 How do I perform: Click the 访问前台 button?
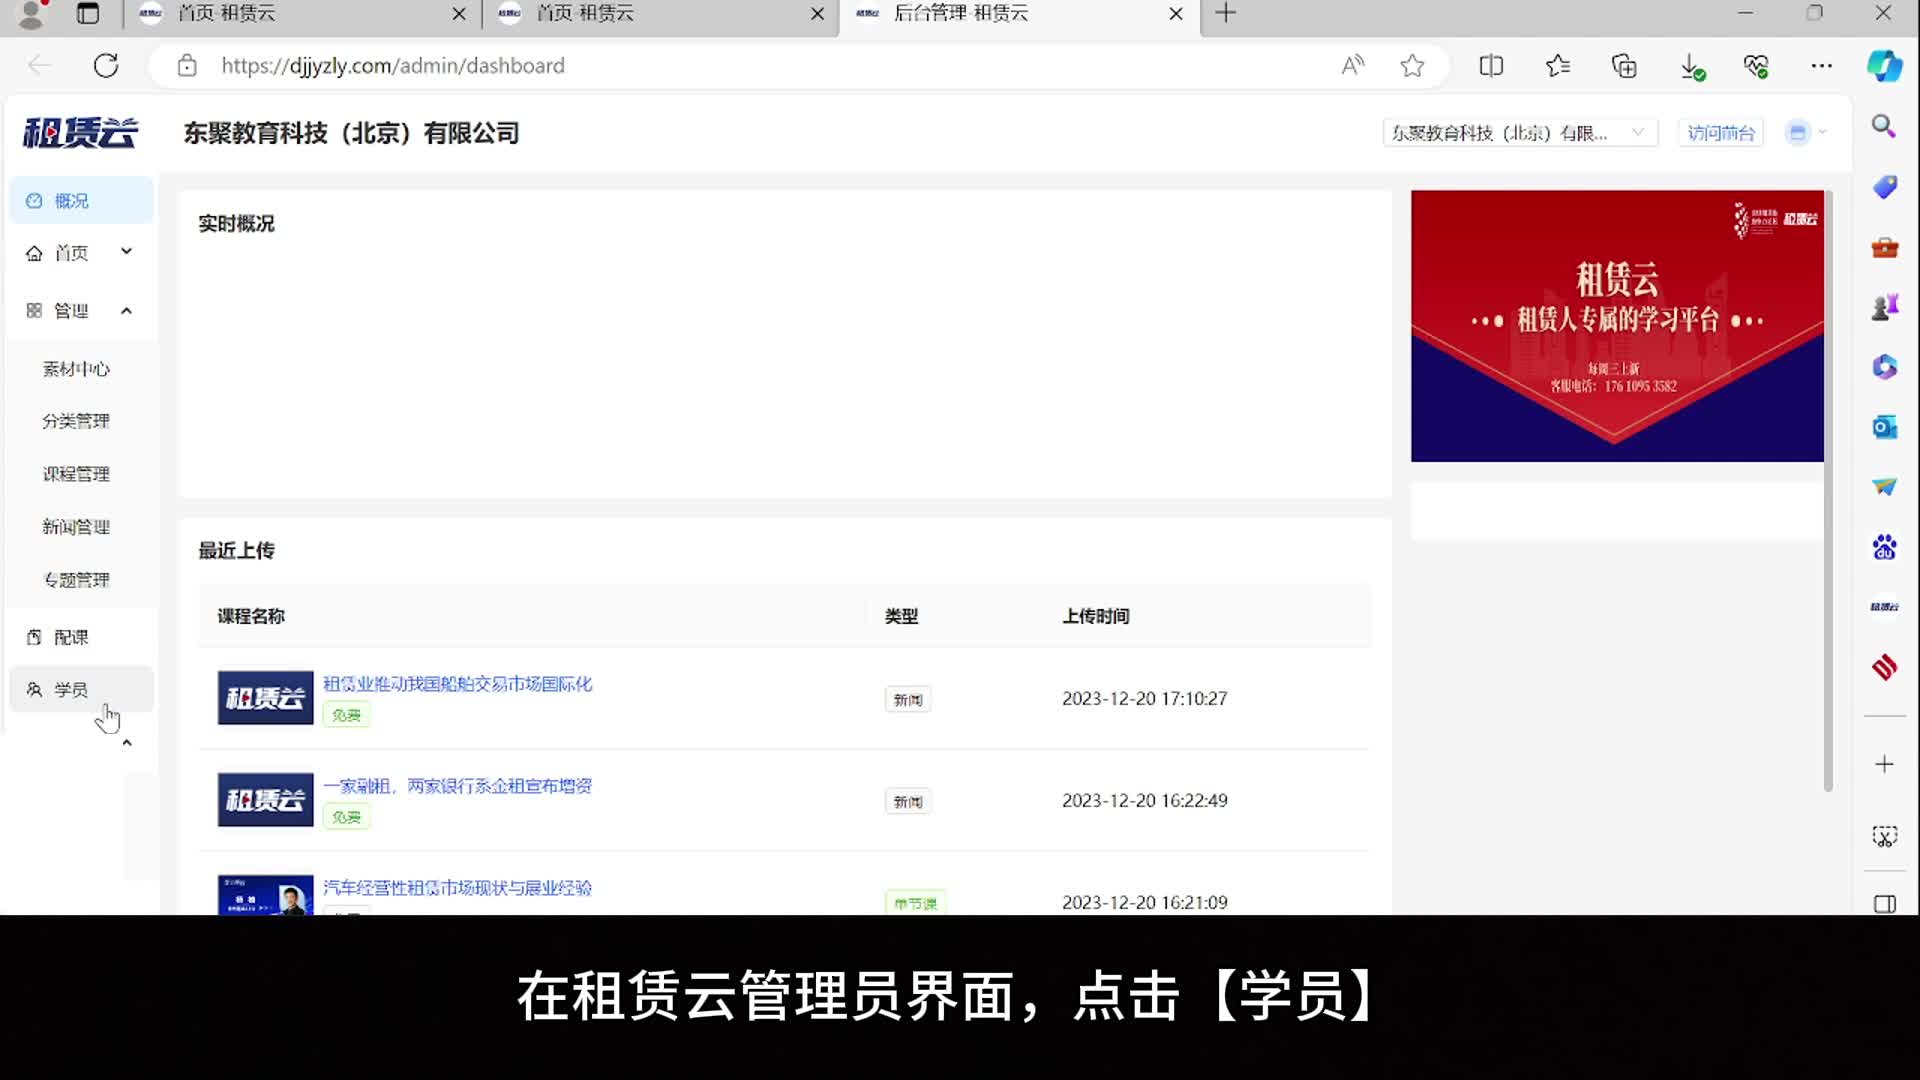1720,133
